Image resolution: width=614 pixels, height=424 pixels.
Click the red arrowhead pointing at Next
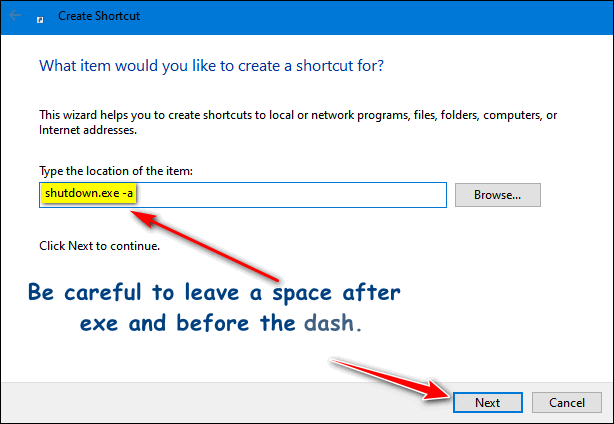pyautogui.click(x=437, y=390)
